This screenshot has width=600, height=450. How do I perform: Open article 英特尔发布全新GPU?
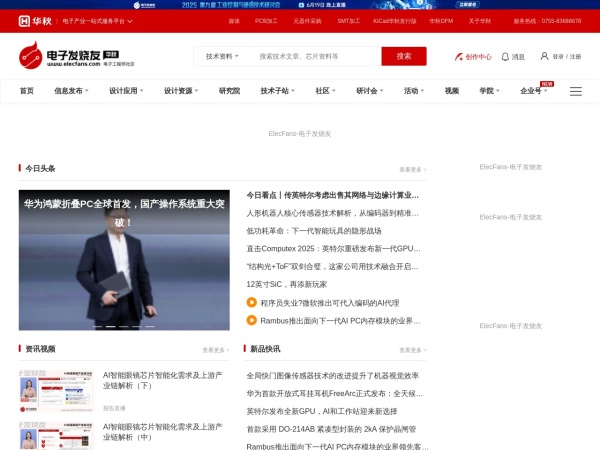coord(322,411)
